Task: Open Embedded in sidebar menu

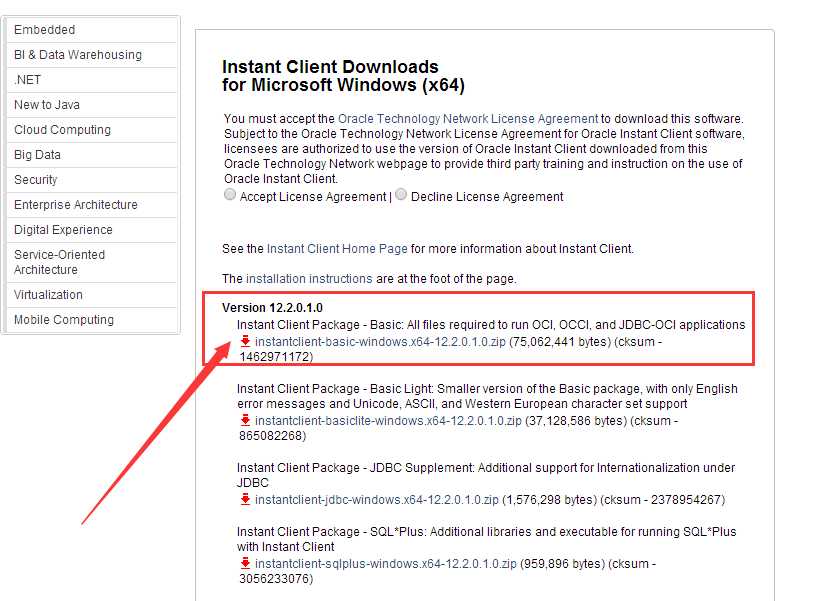Action: pyautogui.click(x=92, y=30)
